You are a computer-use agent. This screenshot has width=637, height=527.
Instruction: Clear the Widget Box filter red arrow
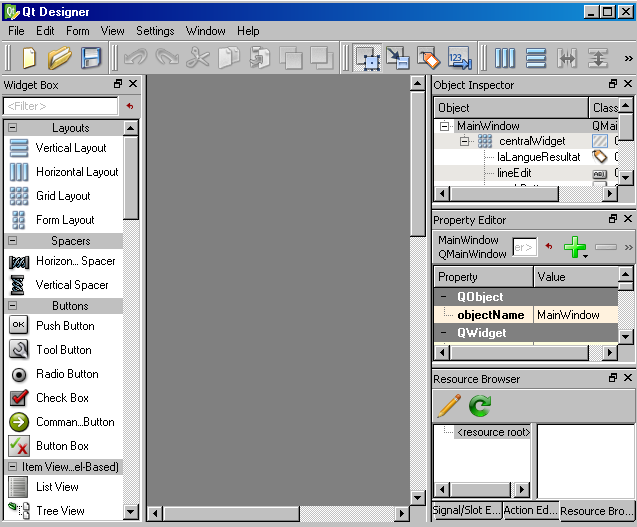click(x=130, y=106)
